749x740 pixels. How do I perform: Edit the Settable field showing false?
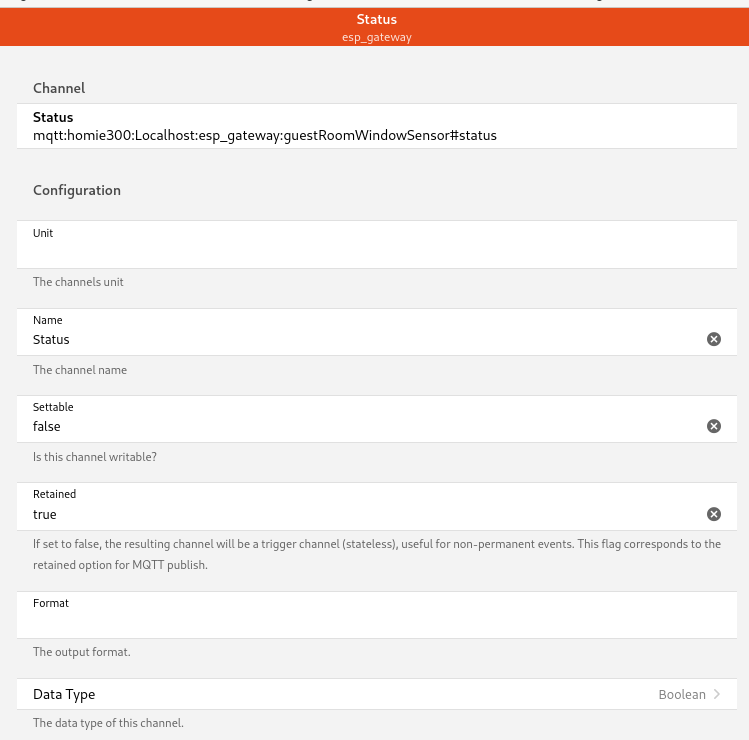tap(360, 426)
